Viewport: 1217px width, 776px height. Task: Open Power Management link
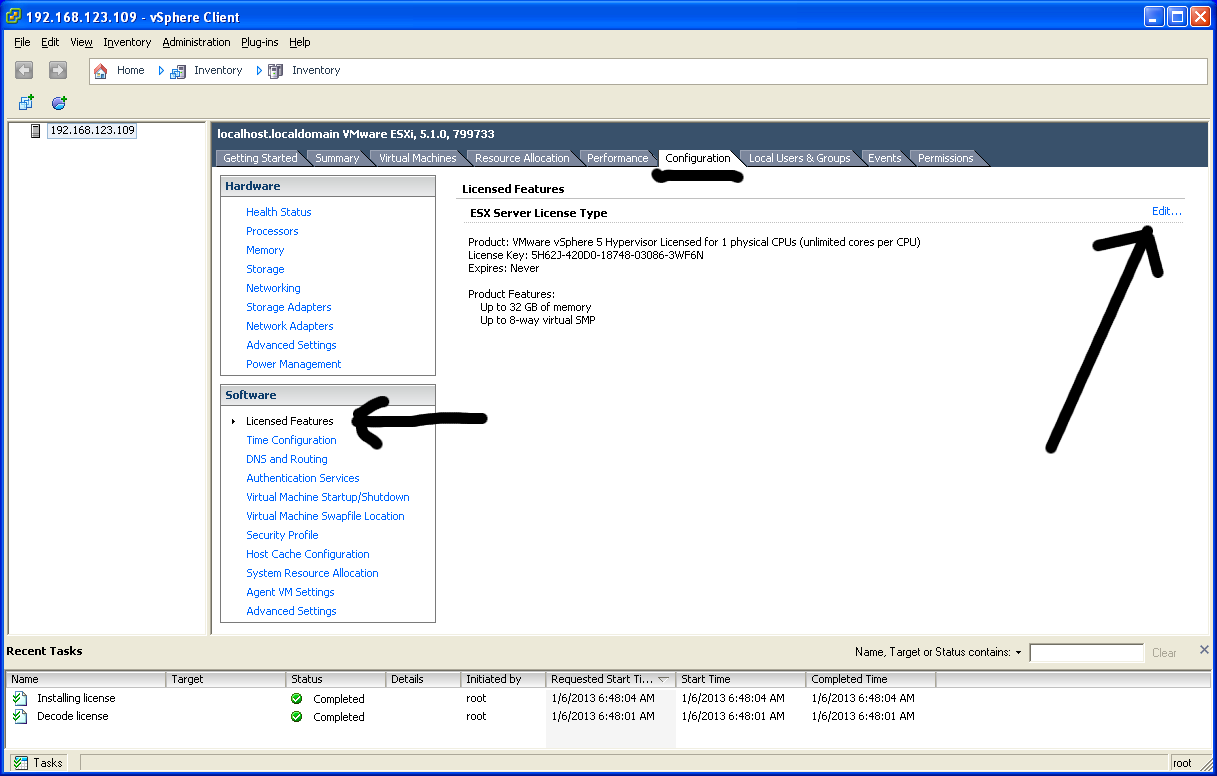pos(294,364)
